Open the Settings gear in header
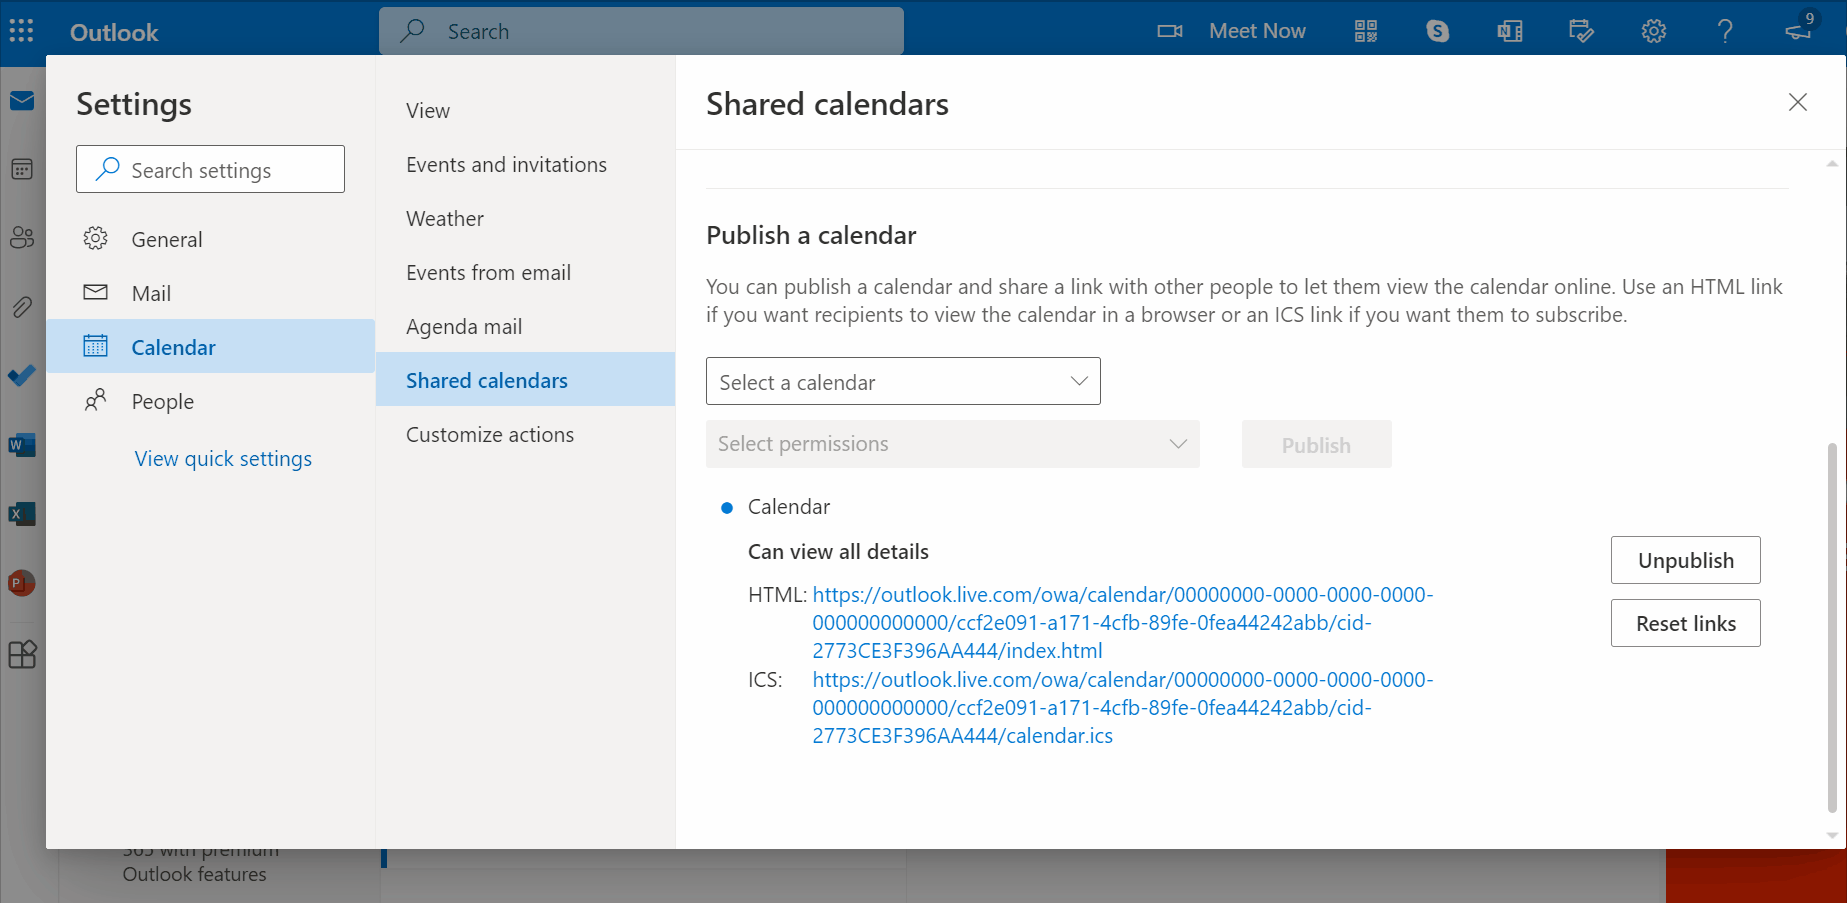Viewport: 1847px width, 903px height. click(1654, 31)
